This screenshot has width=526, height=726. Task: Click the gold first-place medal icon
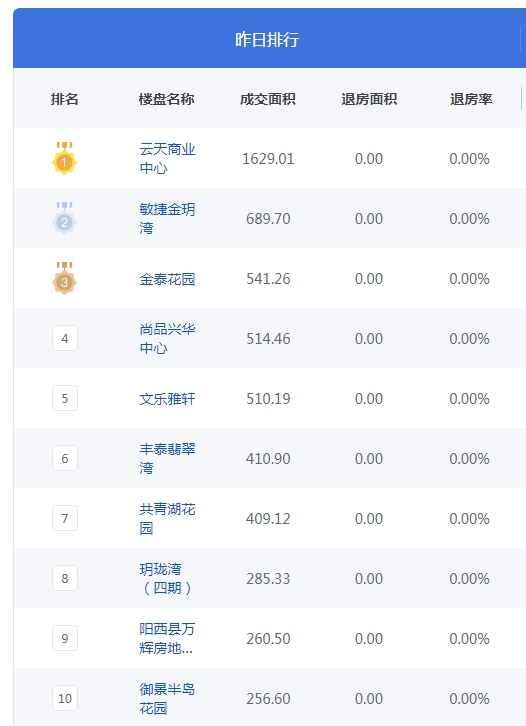tap(64, 158)
